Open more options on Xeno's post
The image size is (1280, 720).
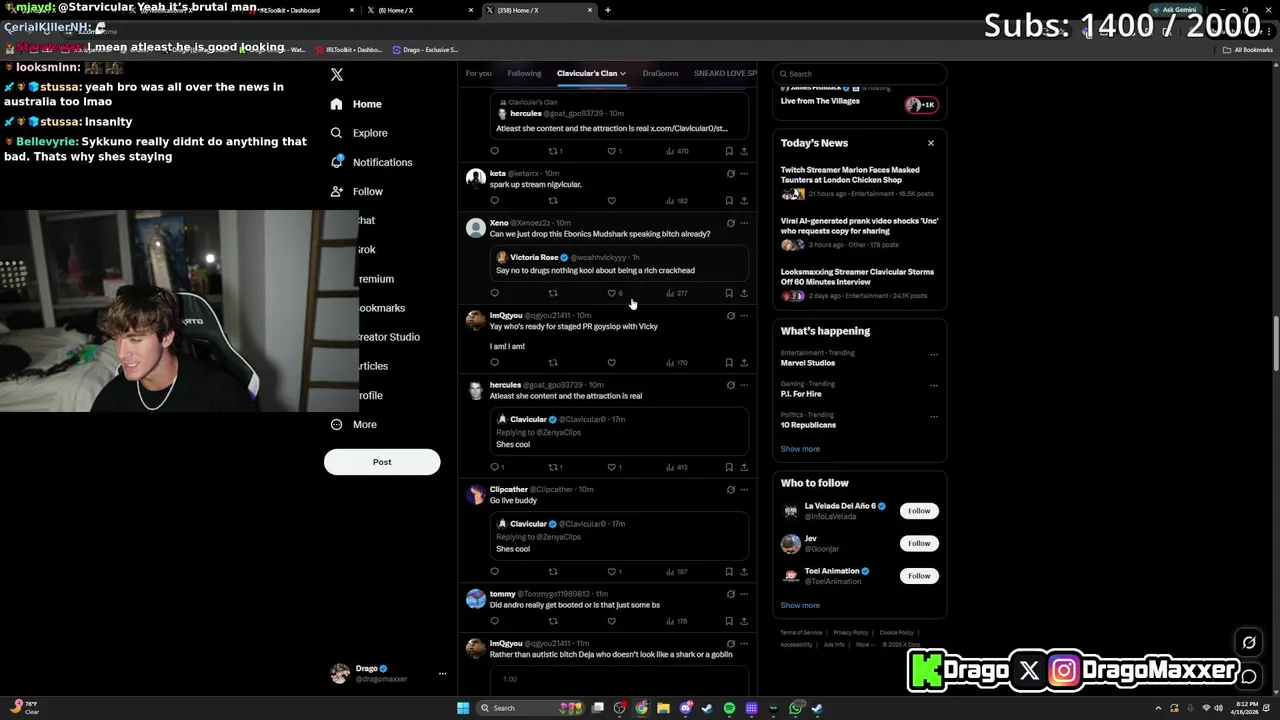click(x=744, y=223)
